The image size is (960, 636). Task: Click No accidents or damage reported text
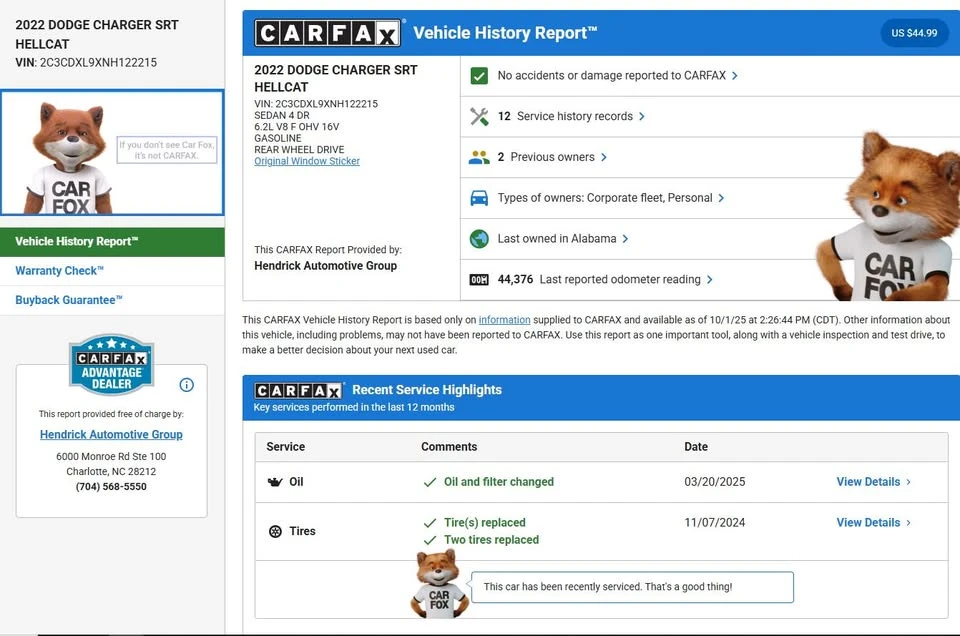(612, 75)
